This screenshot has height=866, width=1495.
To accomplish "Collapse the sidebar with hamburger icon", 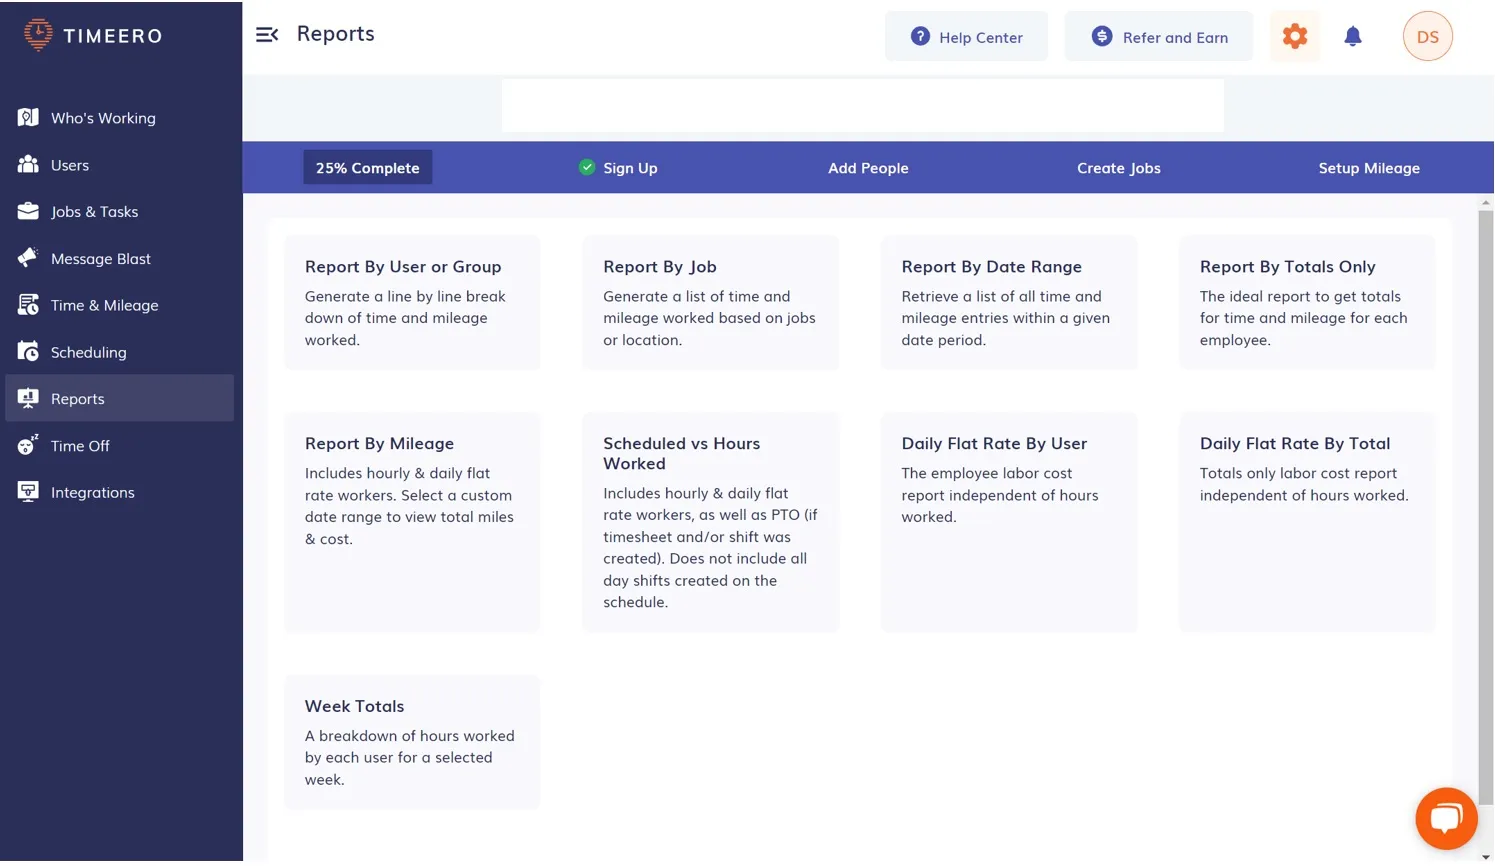I will (267, 35).
